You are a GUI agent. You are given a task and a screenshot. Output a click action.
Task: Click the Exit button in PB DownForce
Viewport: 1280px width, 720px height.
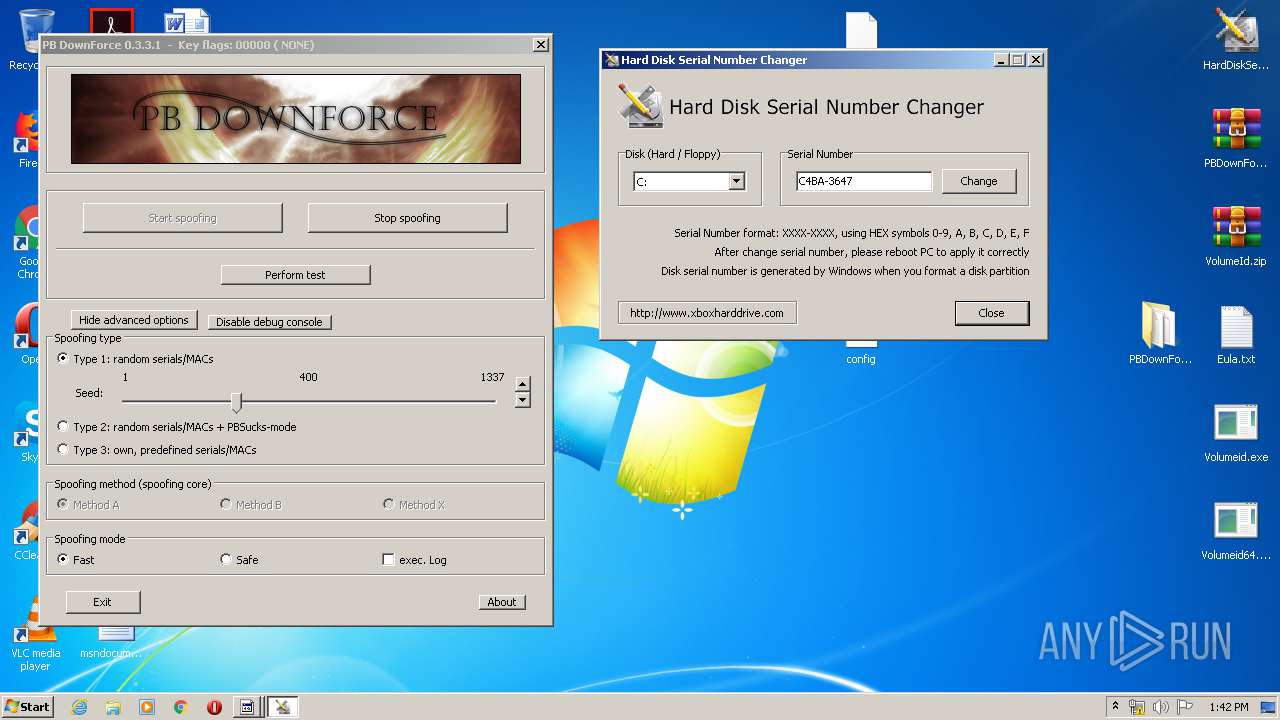point(103,602)
